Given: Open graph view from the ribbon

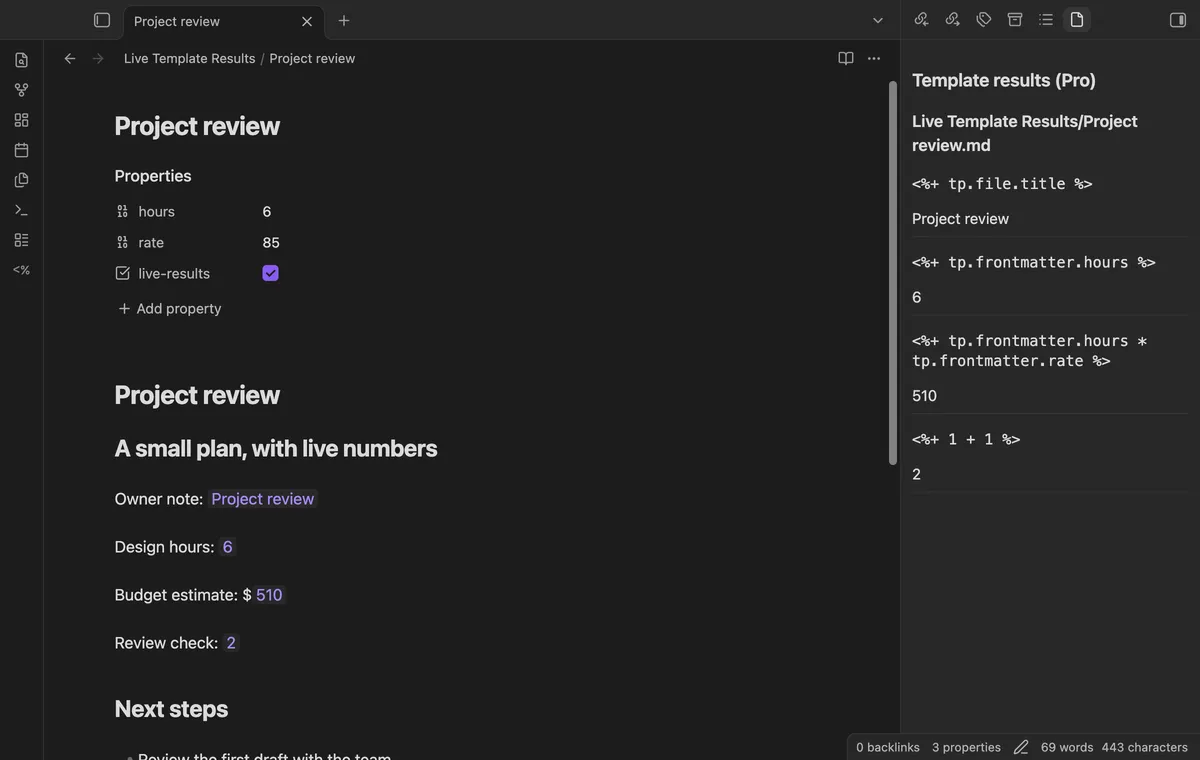Looking at the screenshot, I should pos(21,90).
